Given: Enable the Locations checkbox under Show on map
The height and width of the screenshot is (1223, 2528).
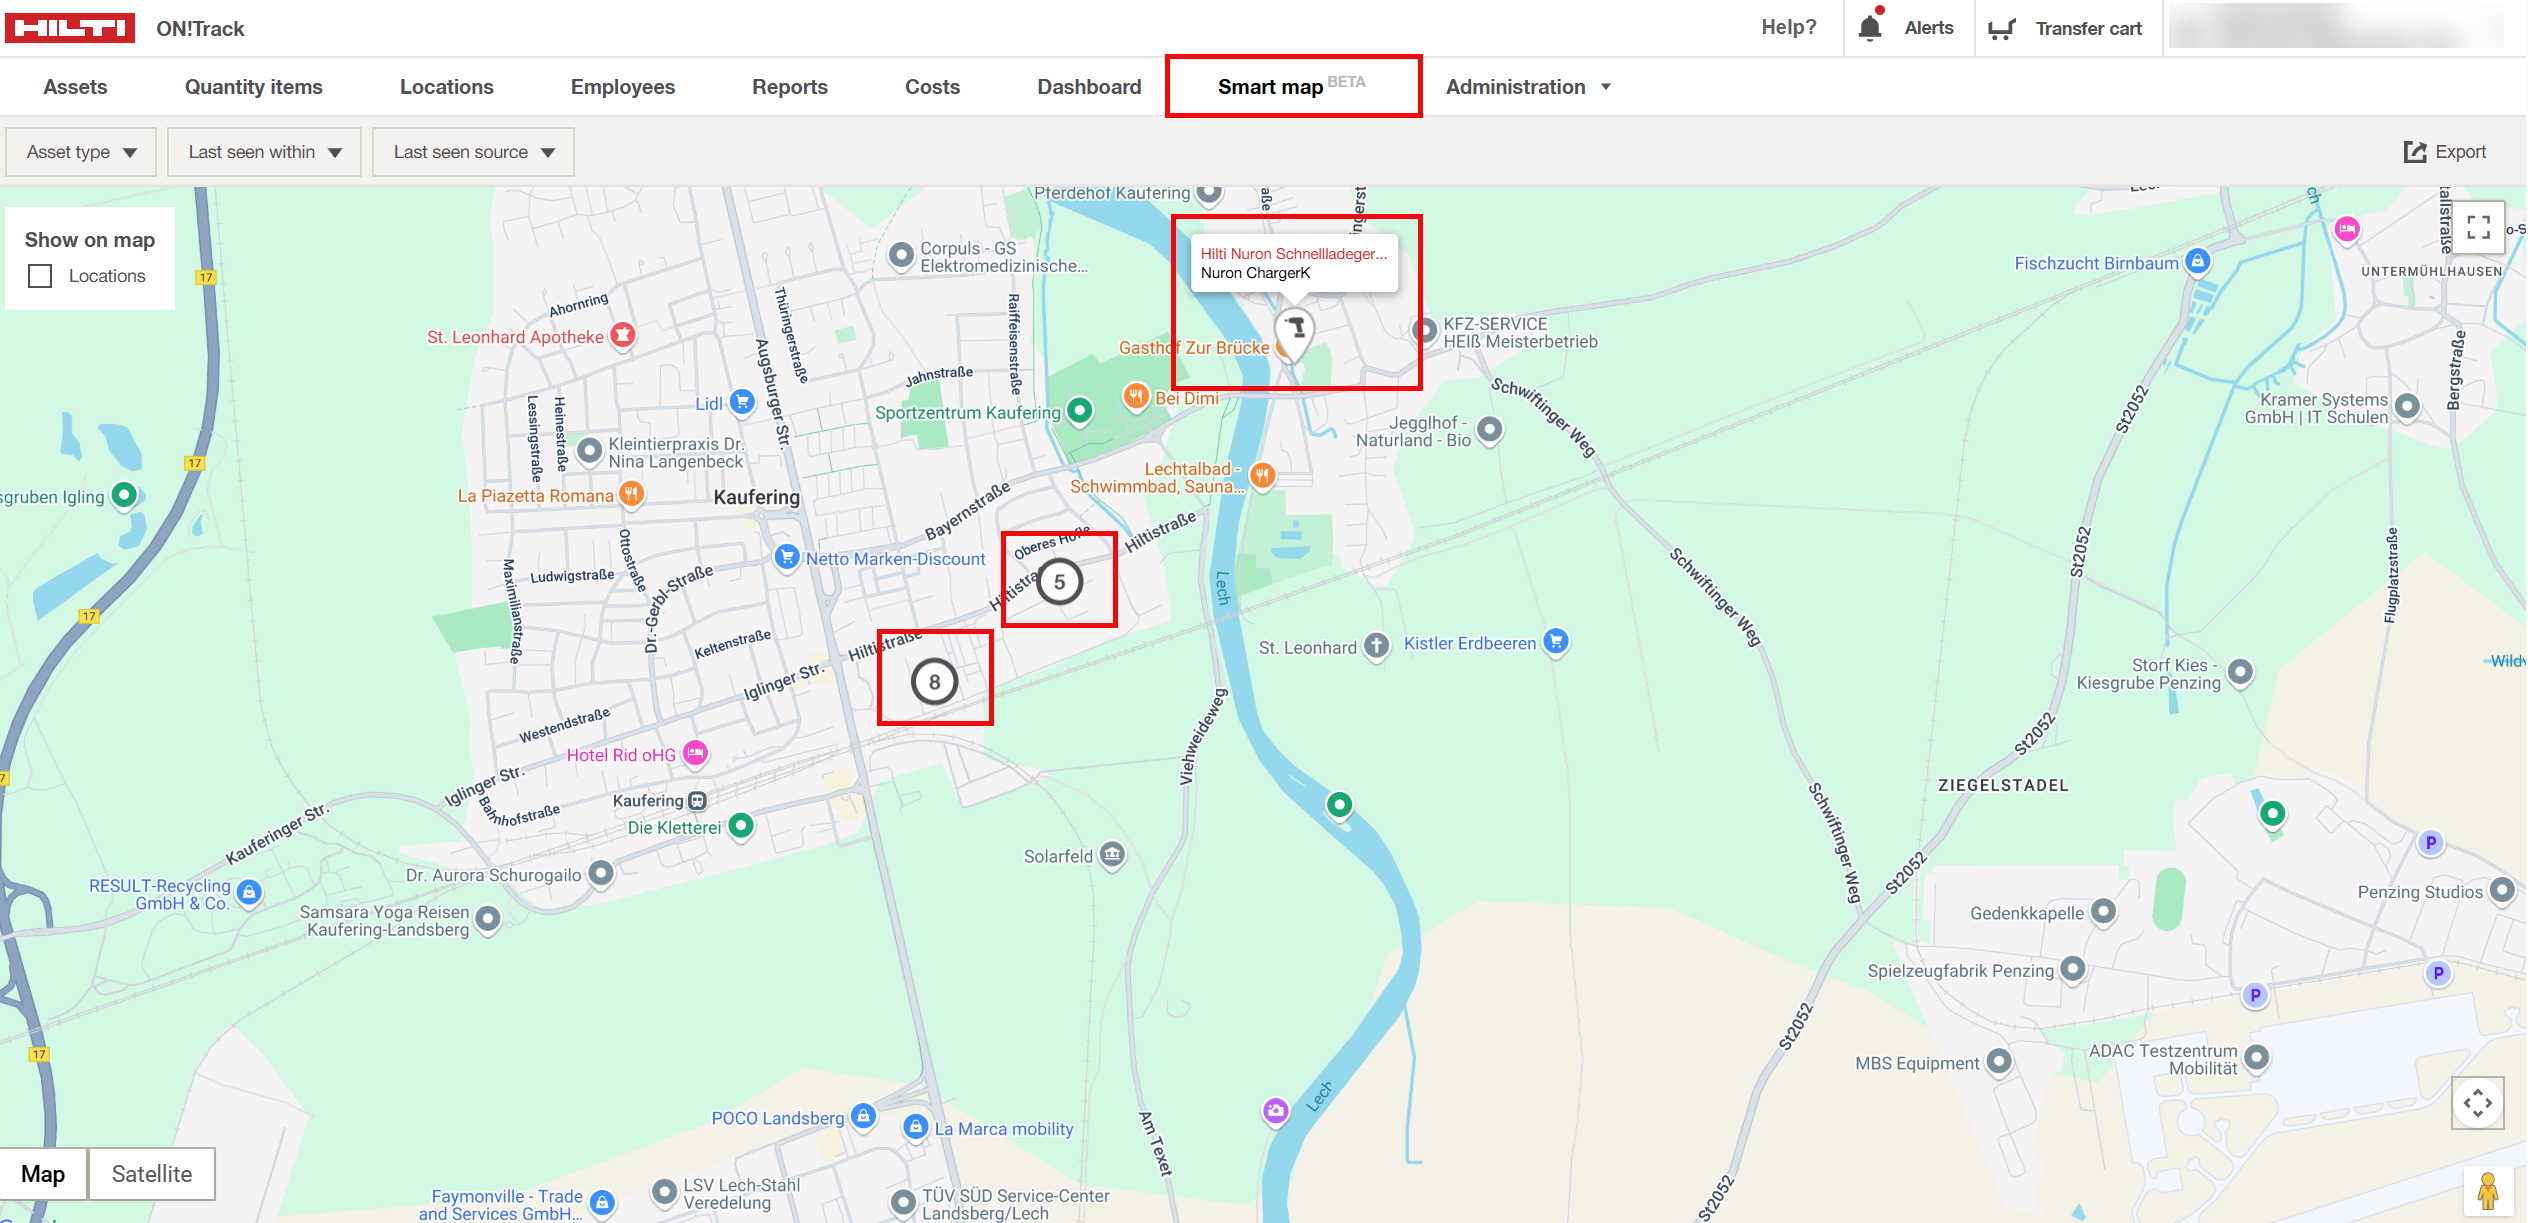Looking at the screenshot, I should click(40, 276).
